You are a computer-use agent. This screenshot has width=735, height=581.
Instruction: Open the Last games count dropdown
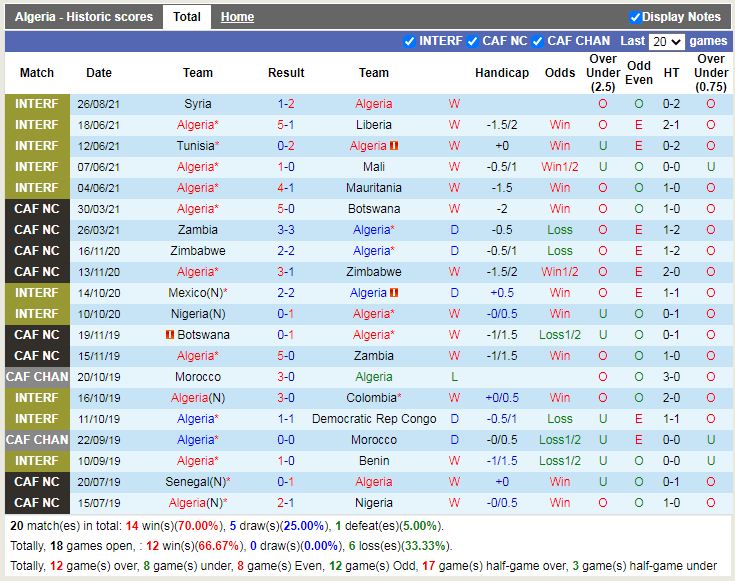coord(665,42)
